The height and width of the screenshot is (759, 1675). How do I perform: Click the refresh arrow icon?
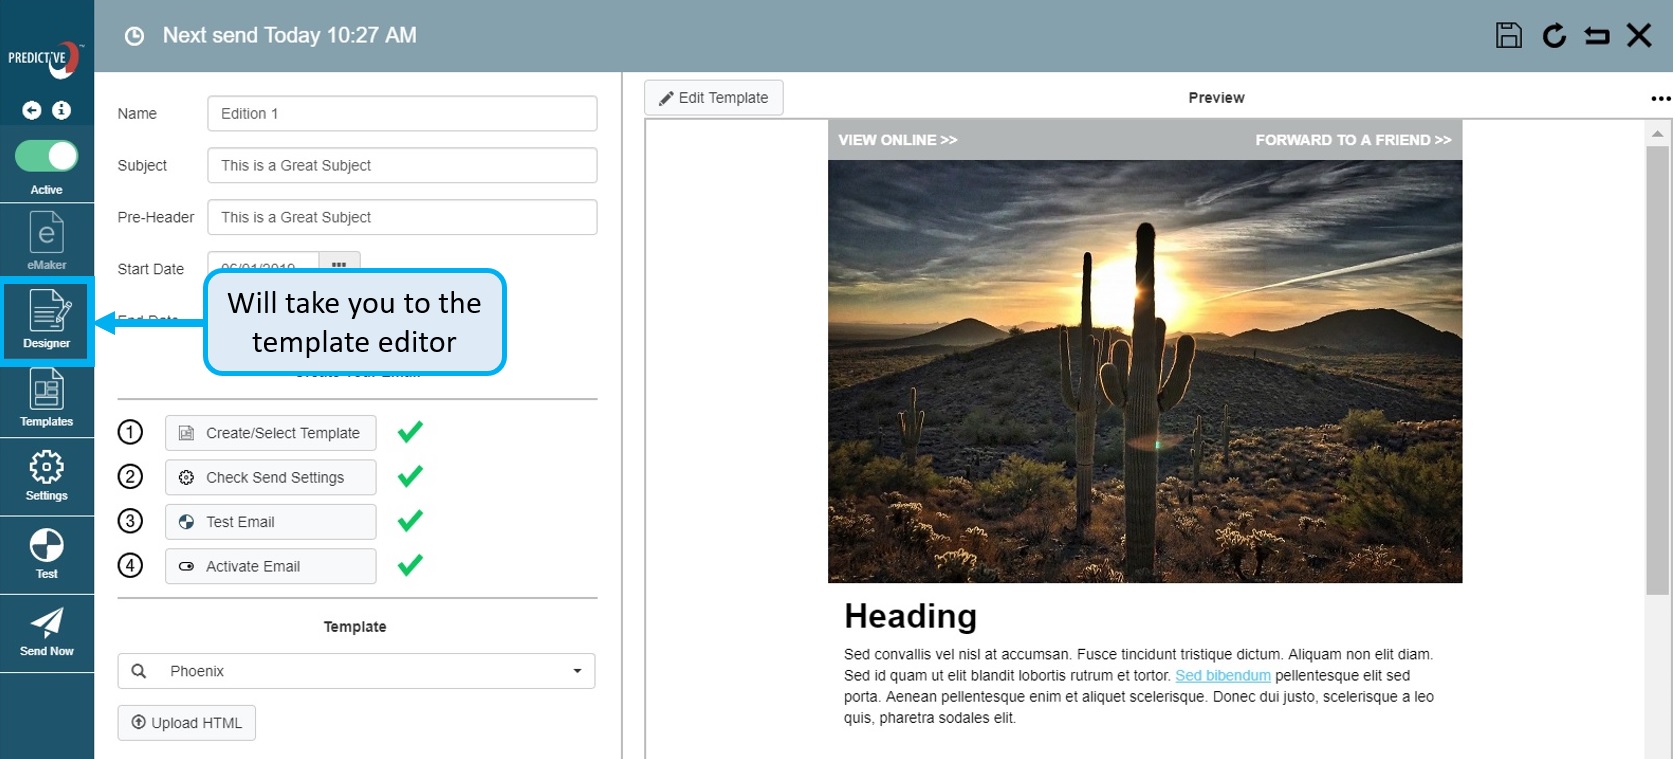[1553, 36]
